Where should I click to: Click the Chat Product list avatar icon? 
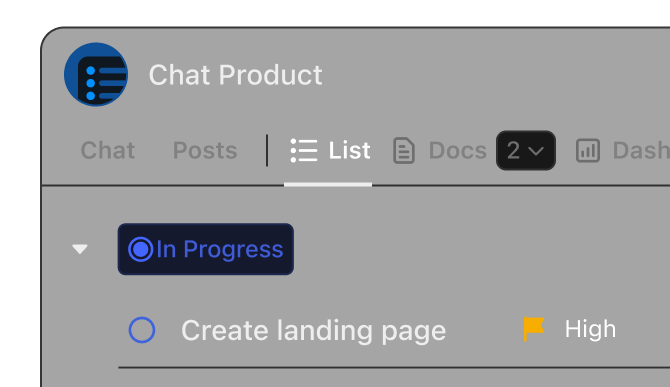(96, 74)
